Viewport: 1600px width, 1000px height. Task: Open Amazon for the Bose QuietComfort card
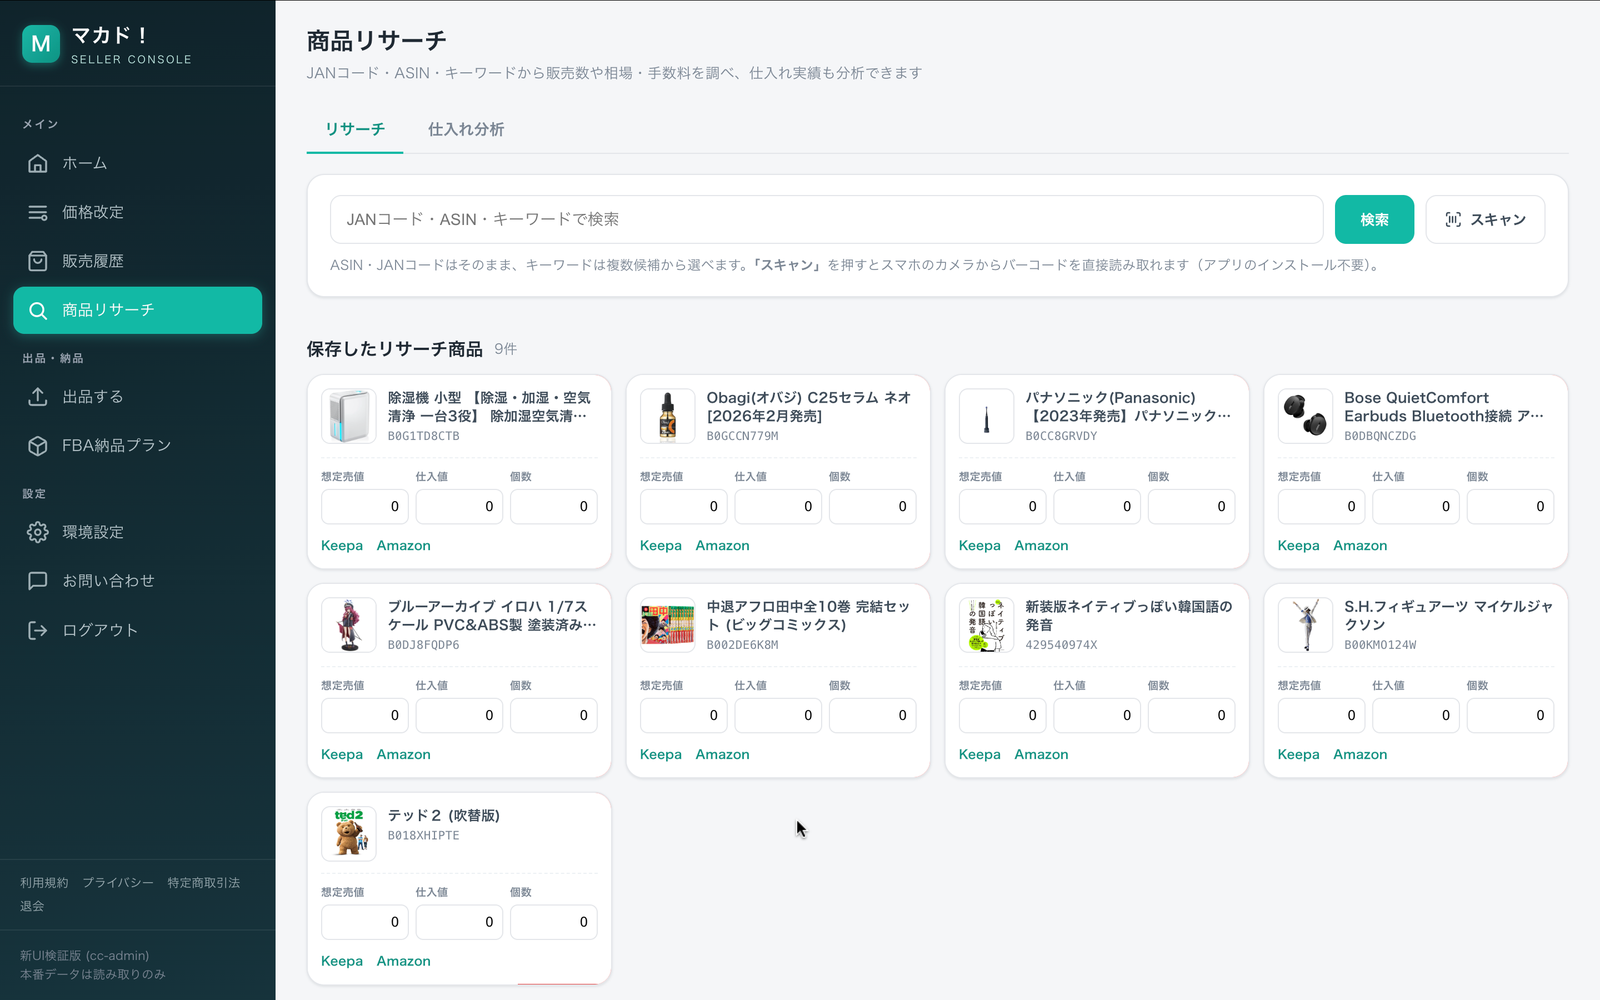click(1360, 546)
